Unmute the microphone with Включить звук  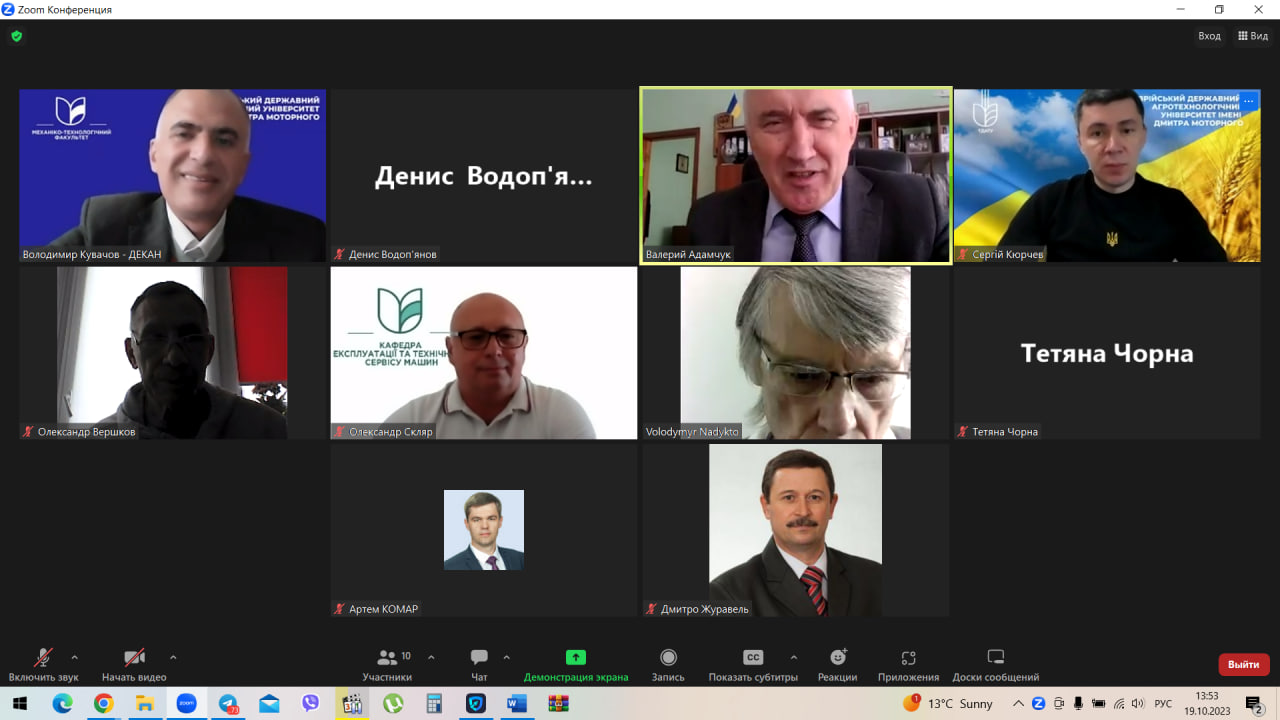(43, 665)
